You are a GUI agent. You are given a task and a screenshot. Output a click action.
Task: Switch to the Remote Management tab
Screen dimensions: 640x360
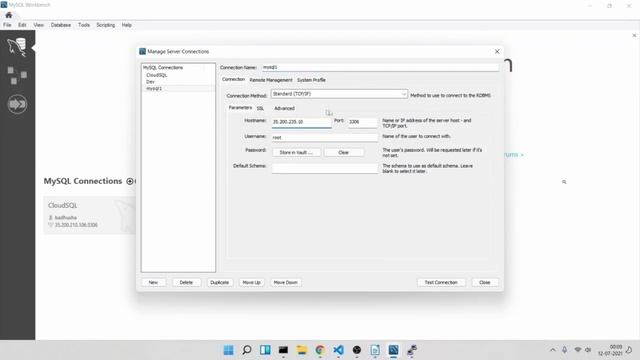coord(271,80)
